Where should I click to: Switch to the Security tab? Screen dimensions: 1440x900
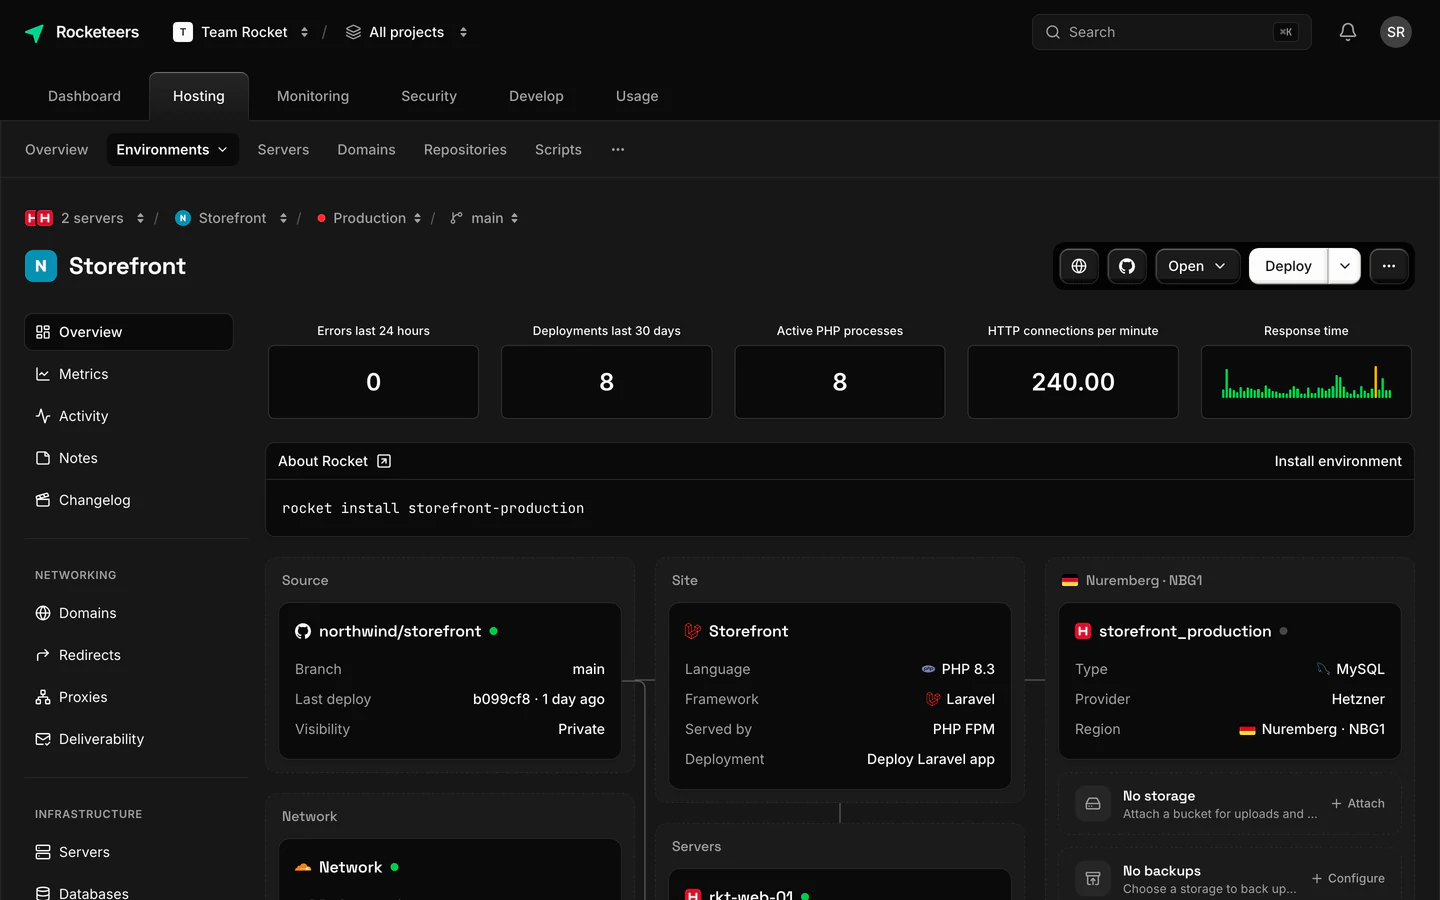click(x=429, y=96)
